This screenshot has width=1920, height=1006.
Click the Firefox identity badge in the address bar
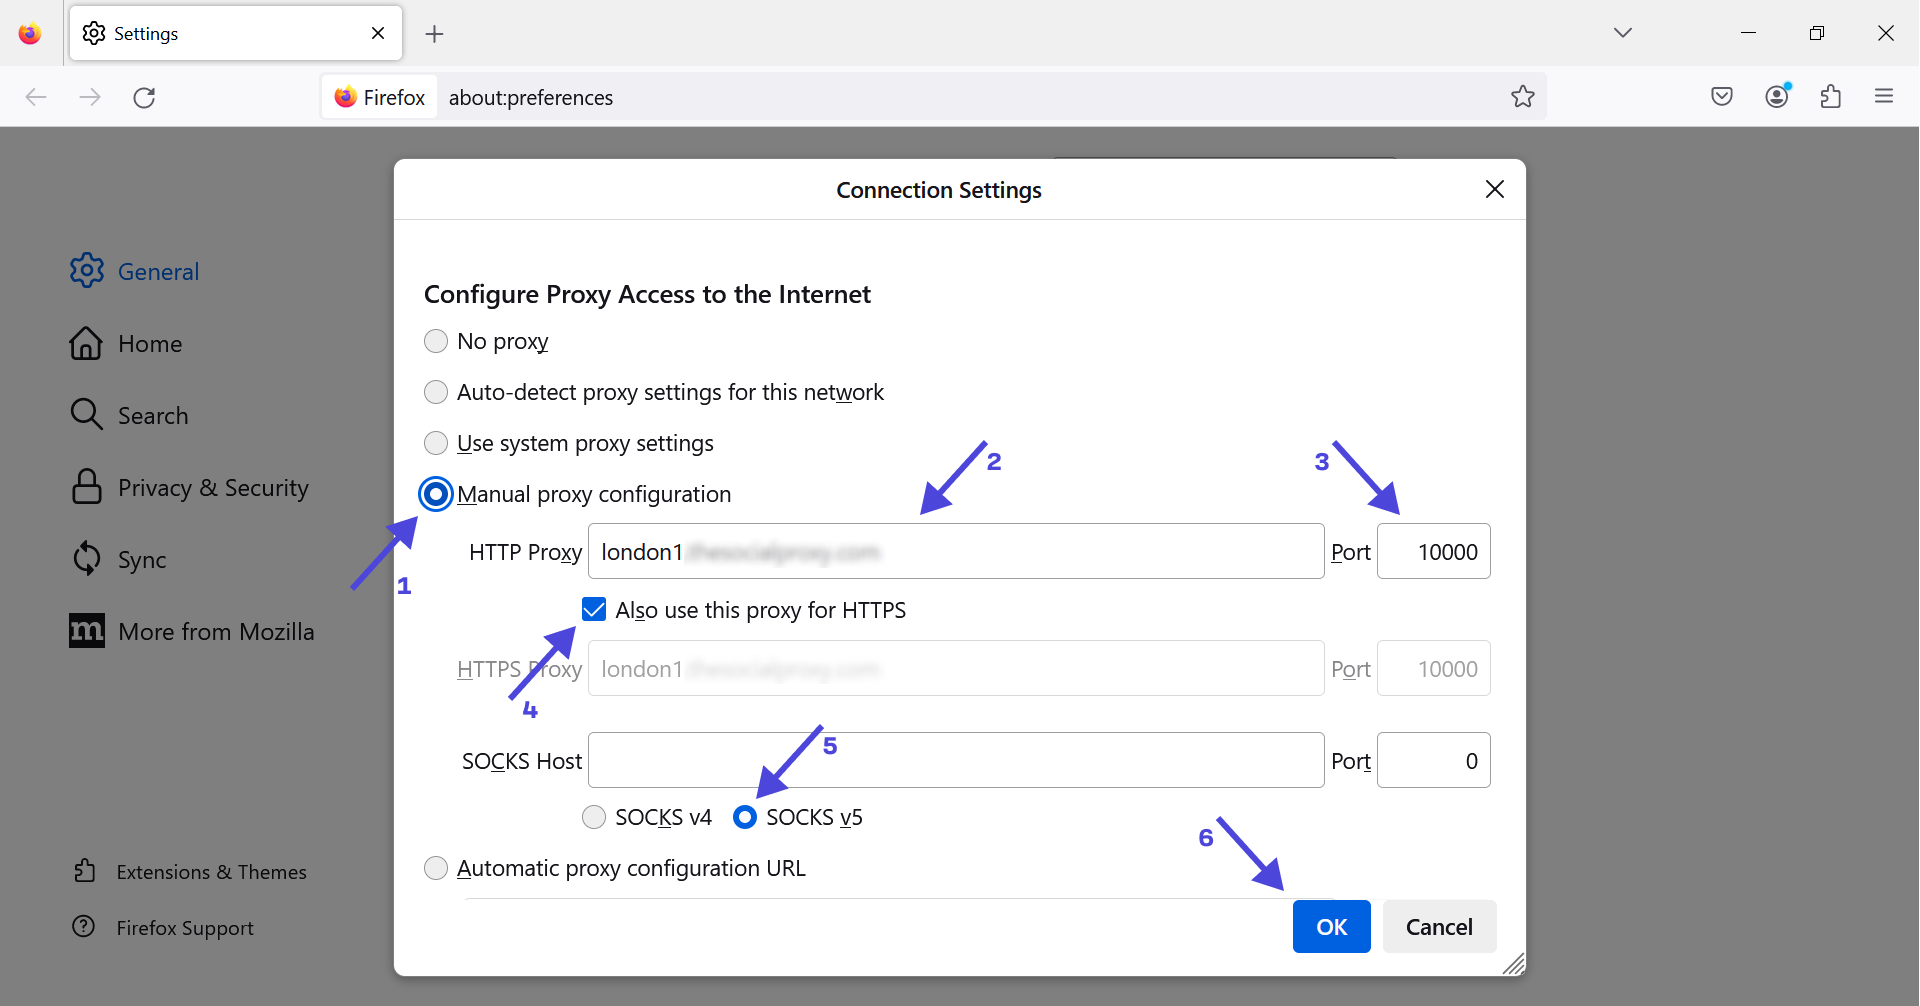pos(380,97)
